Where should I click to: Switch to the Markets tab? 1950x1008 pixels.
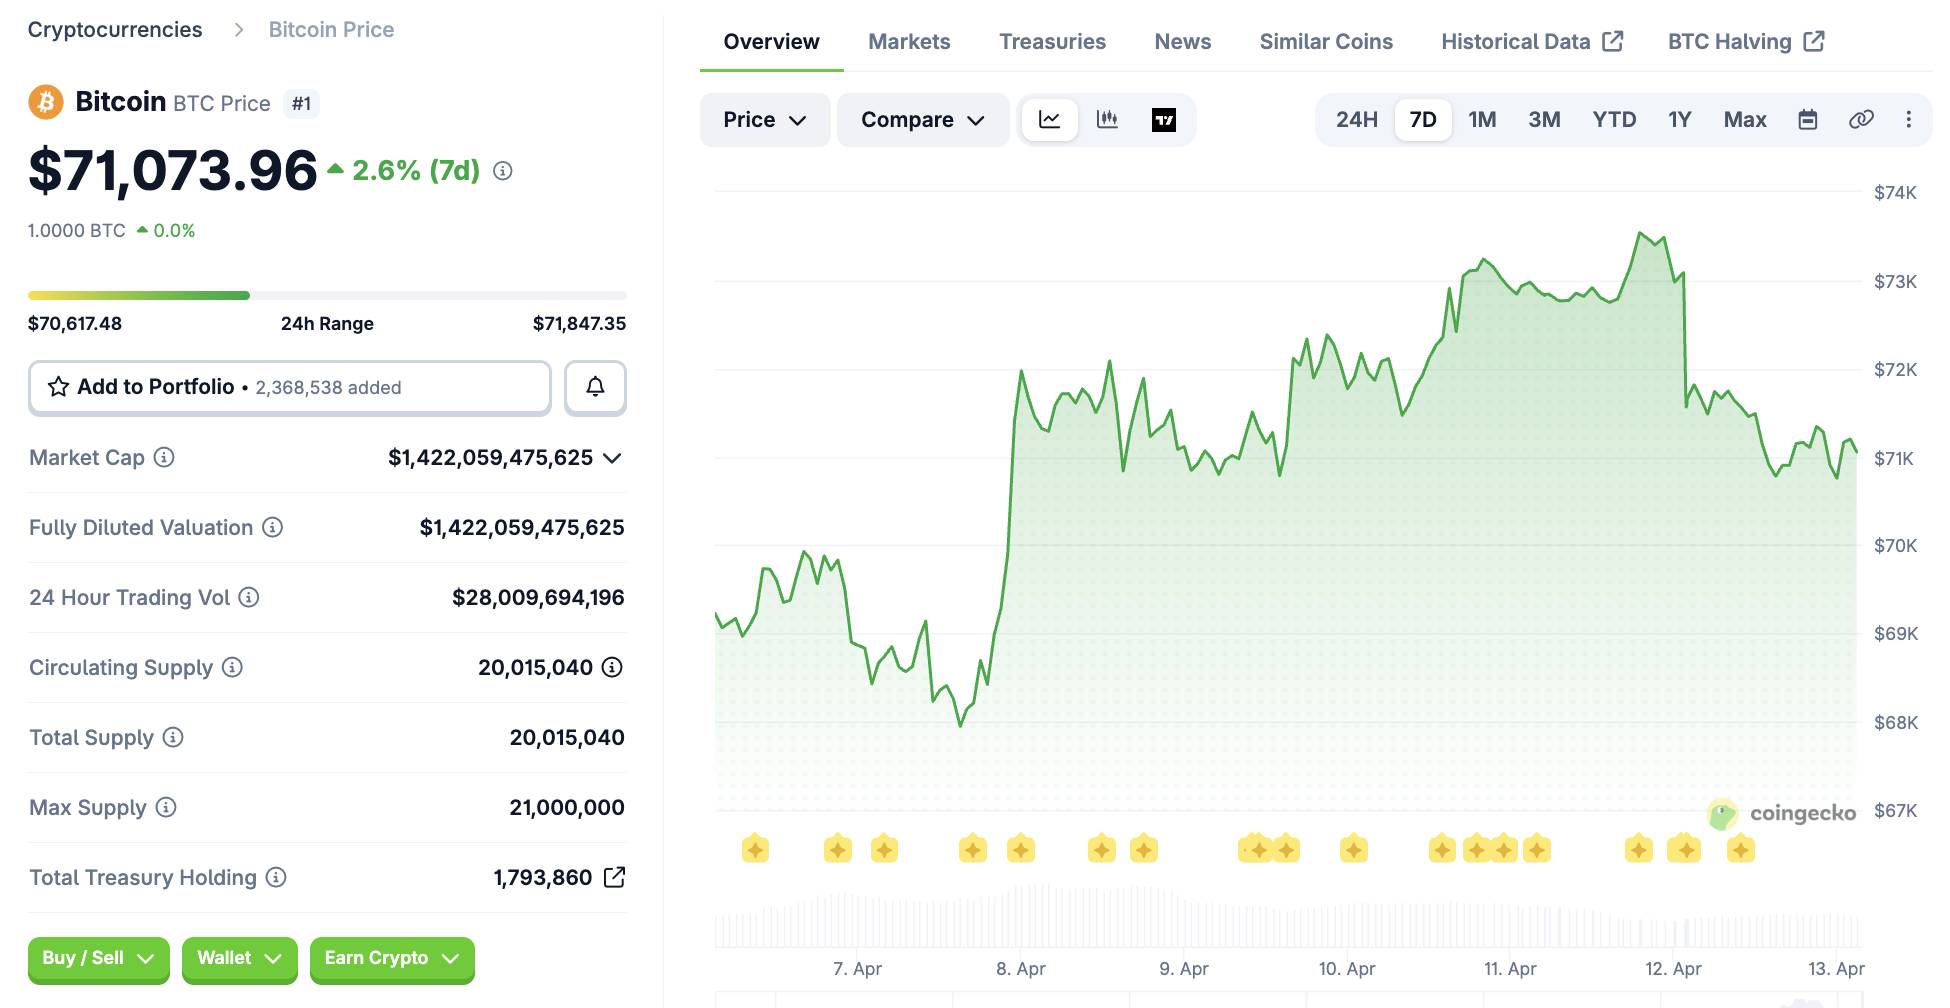click(908, 41)
